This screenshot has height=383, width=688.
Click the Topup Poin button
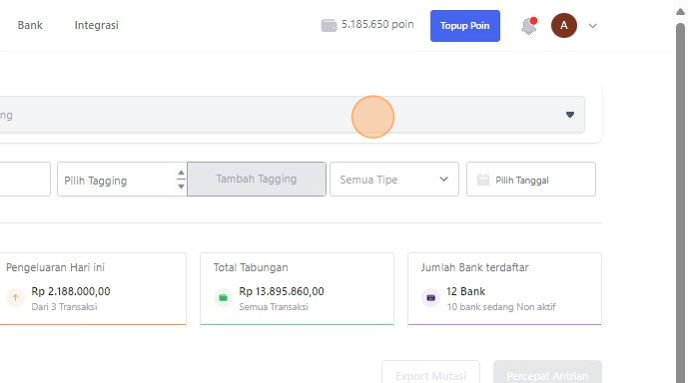tap(465, 26)
